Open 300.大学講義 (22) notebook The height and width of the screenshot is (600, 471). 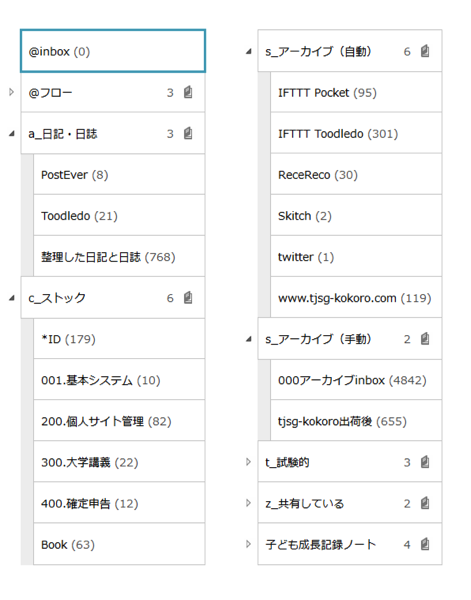click(x=119, y=462)
